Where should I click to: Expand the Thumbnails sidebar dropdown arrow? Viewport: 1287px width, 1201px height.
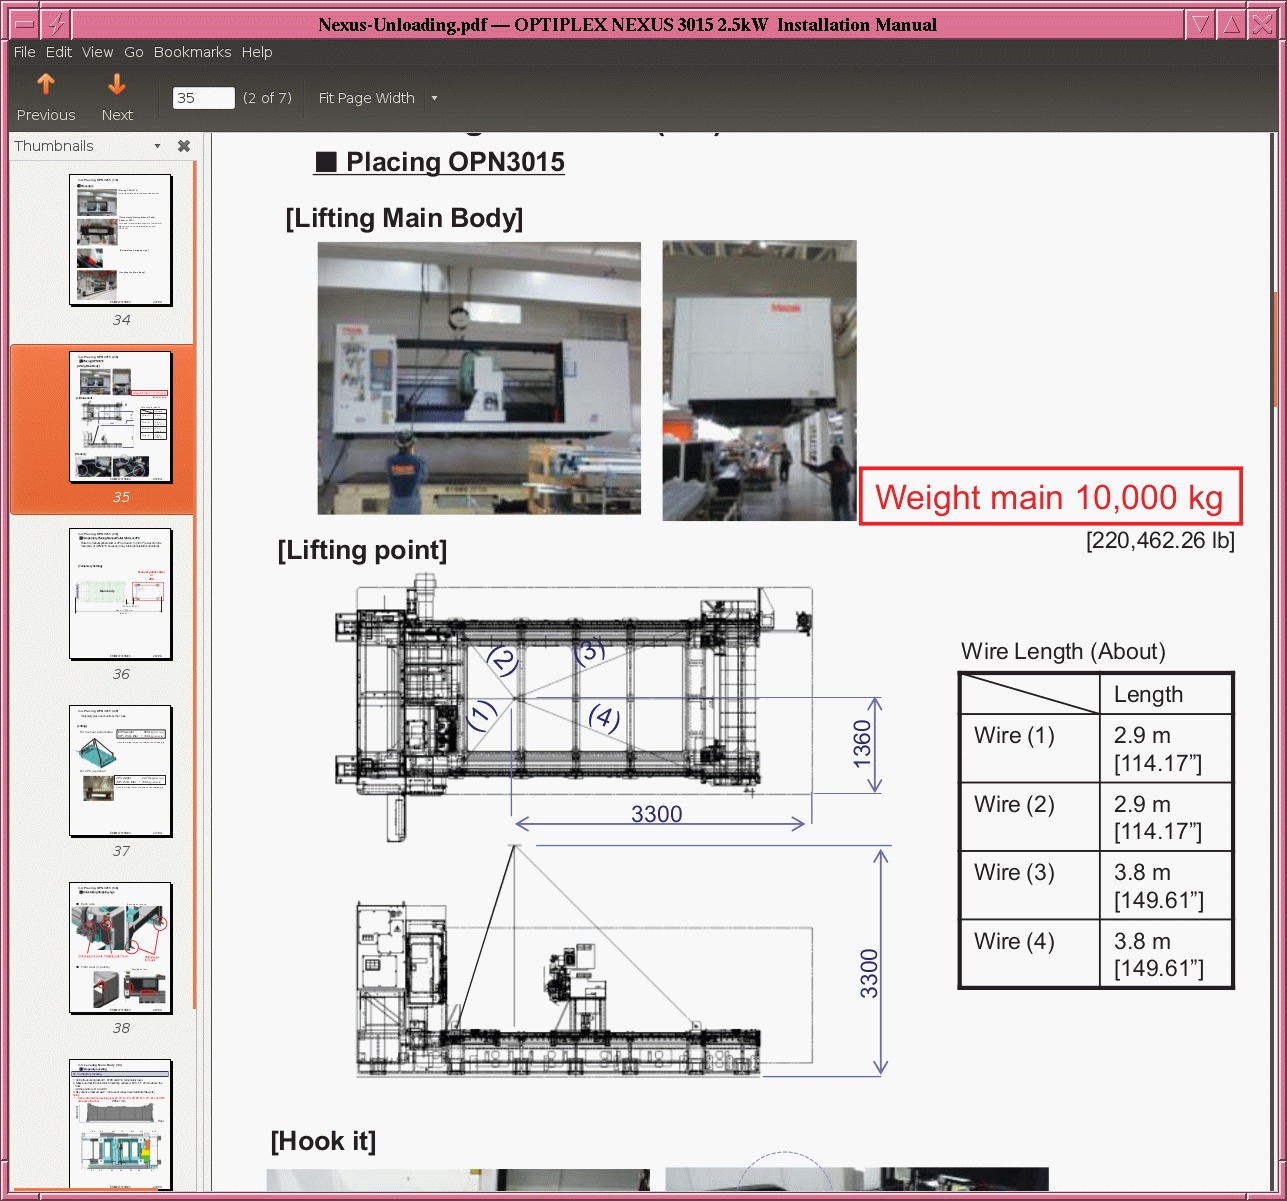pyautogui.click(x=157, y=146)
